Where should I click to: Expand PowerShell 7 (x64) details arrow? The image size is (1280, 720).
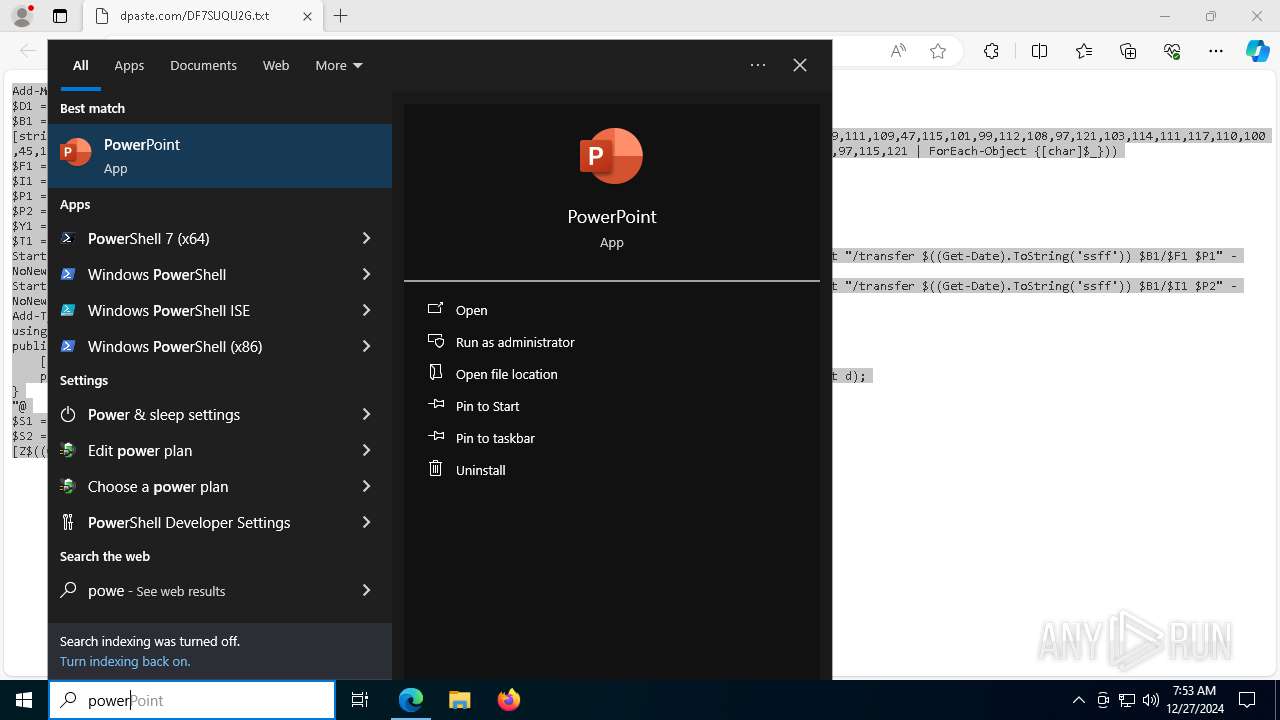[366, 238]
